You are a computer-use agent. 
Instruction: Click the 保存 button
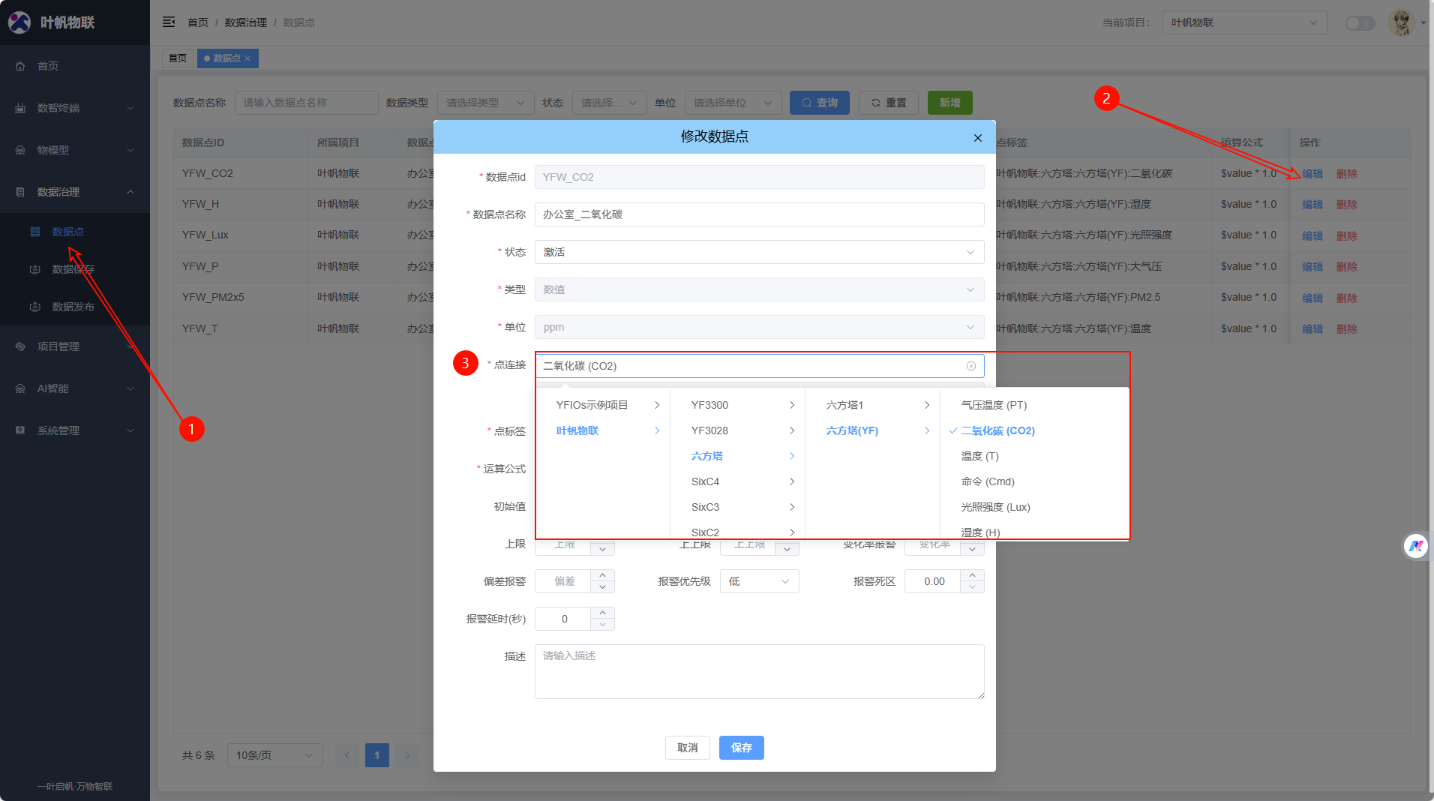click(741, 748)
